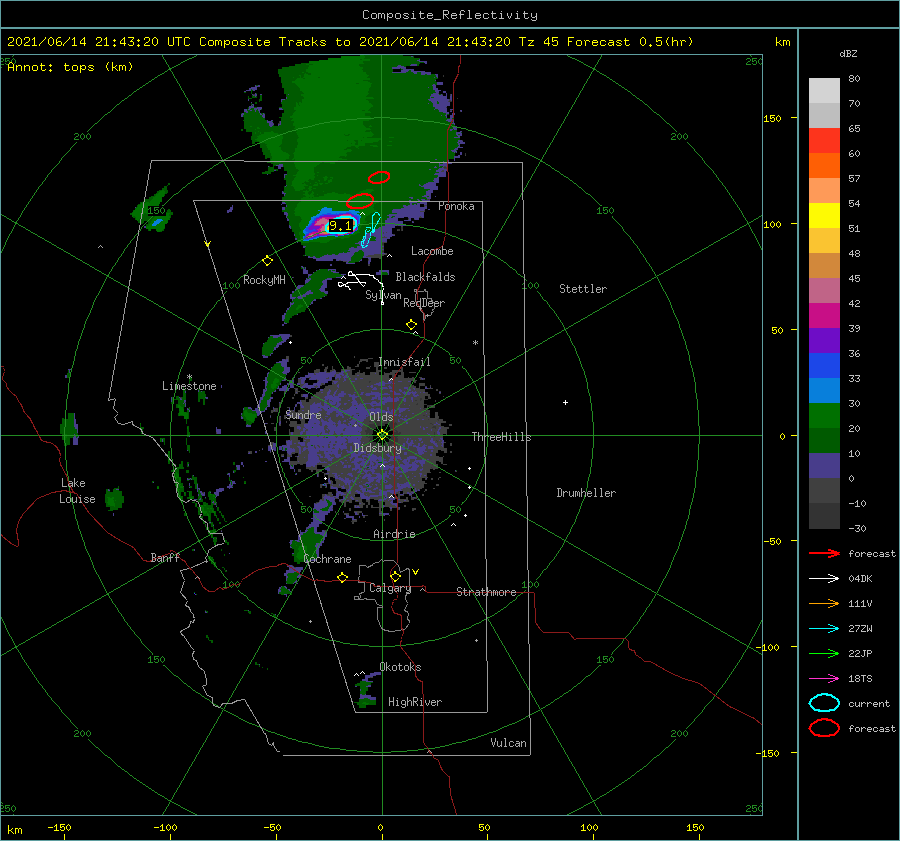
Task: Click the red forecast ellipse legend symbol
Action: point(824,728)
